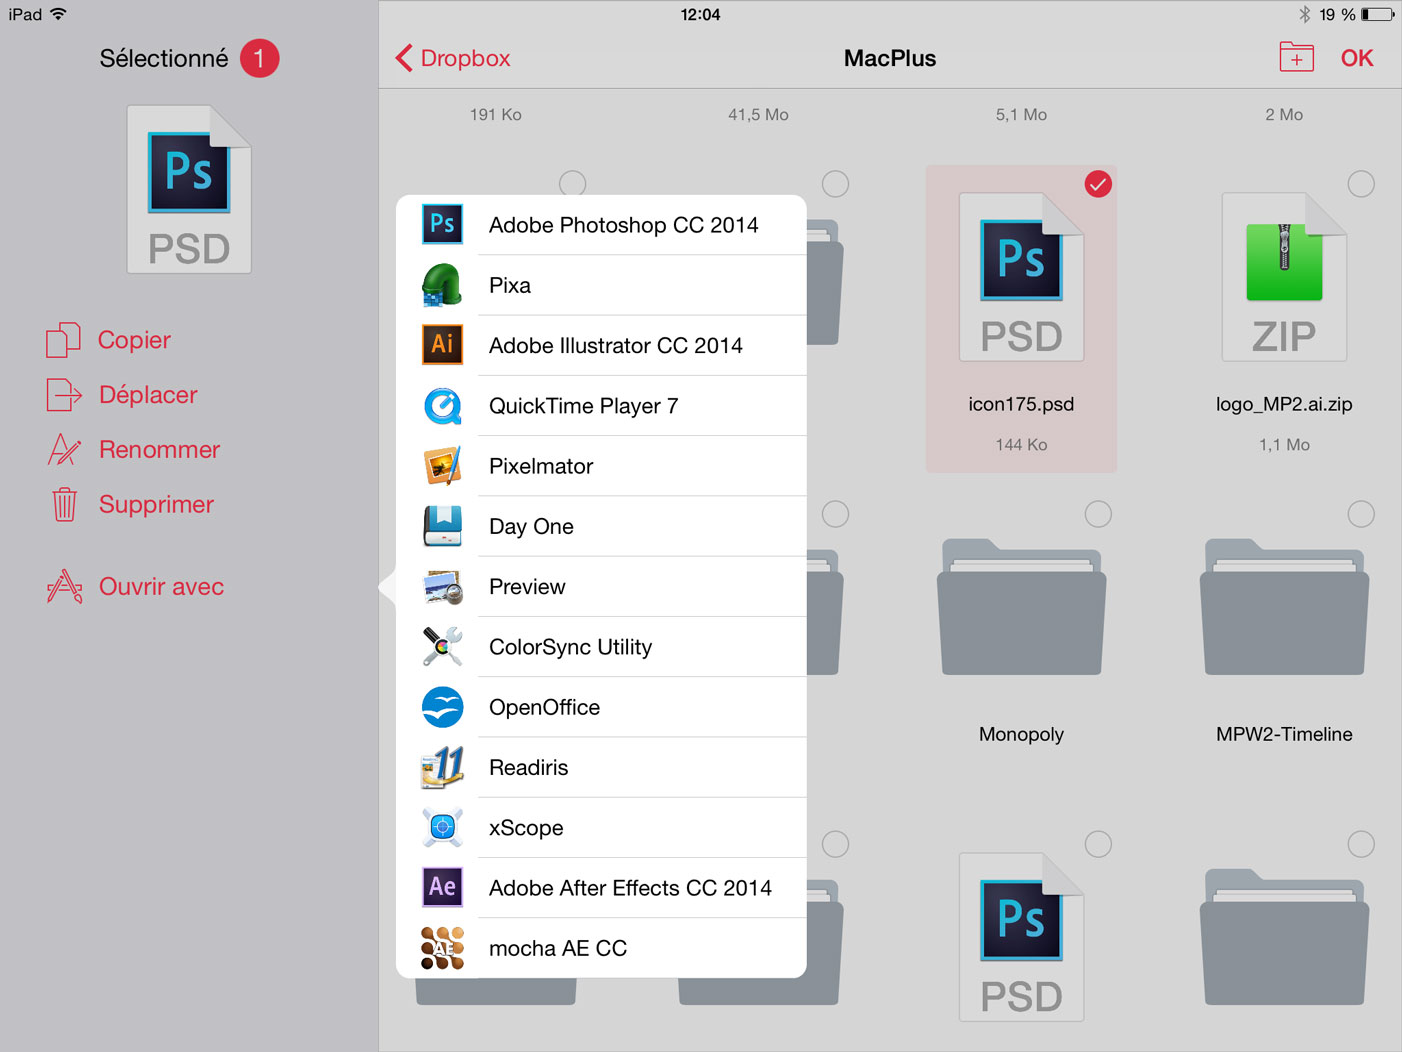Screen dimensions: 1402x1052
Task: Tap the xScope app icon
Action: pos(442,828)
